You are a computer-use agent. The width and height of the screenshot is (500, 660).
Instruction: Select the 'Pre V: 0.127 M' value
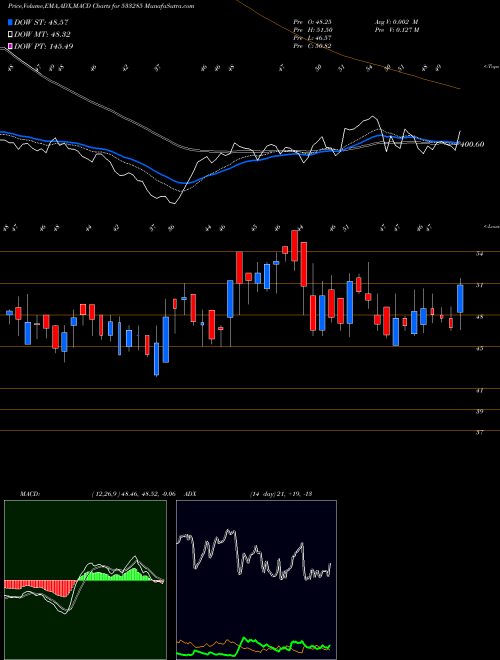[396, 30]
